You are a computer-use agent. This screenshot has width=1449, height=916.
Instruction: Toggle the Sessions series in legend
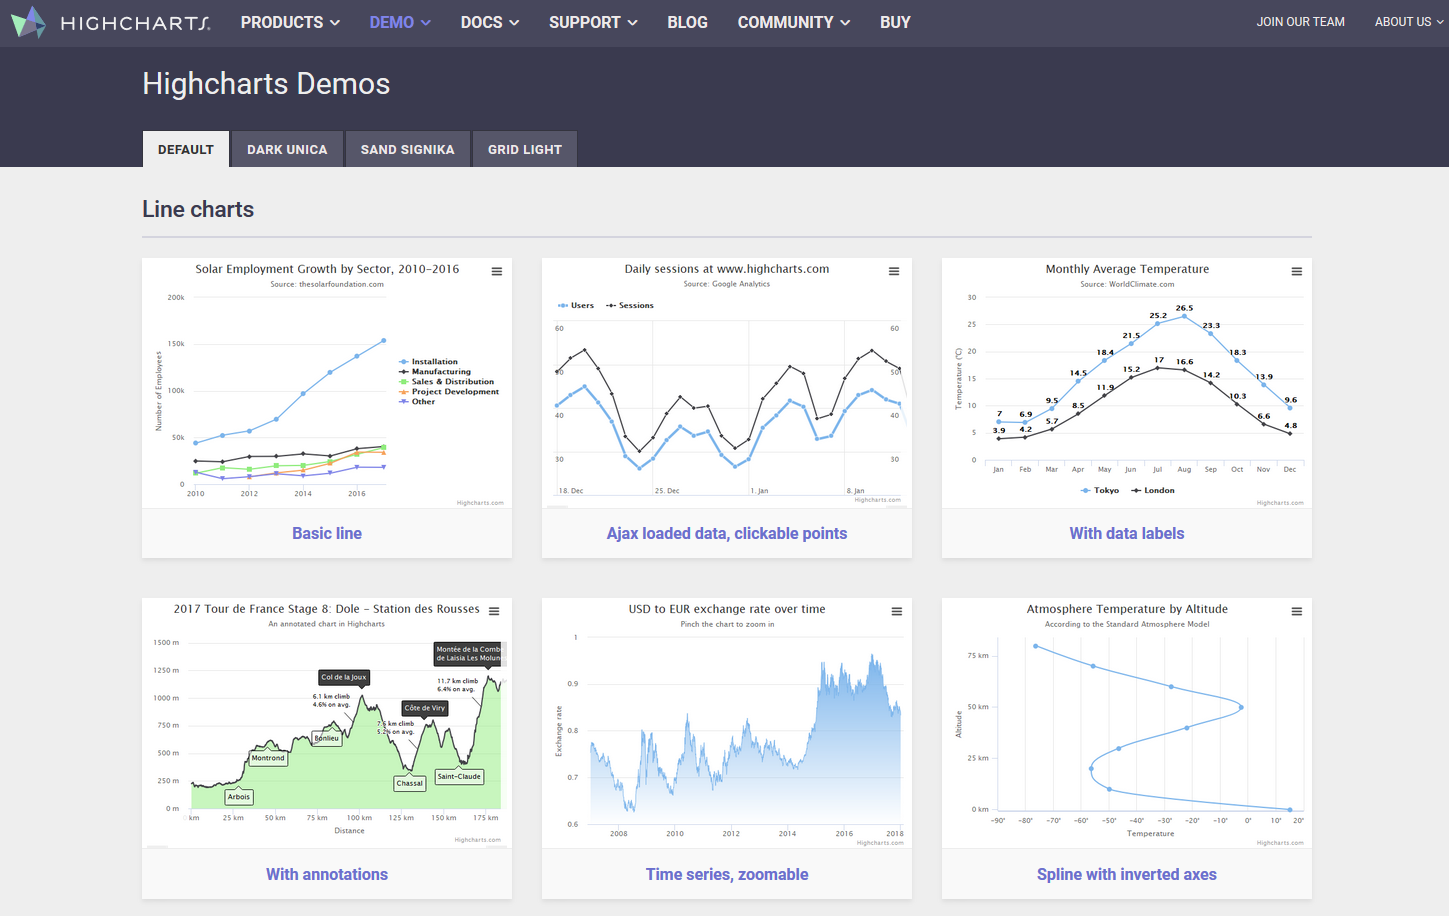pyautogui.click(x=630, y=306)
